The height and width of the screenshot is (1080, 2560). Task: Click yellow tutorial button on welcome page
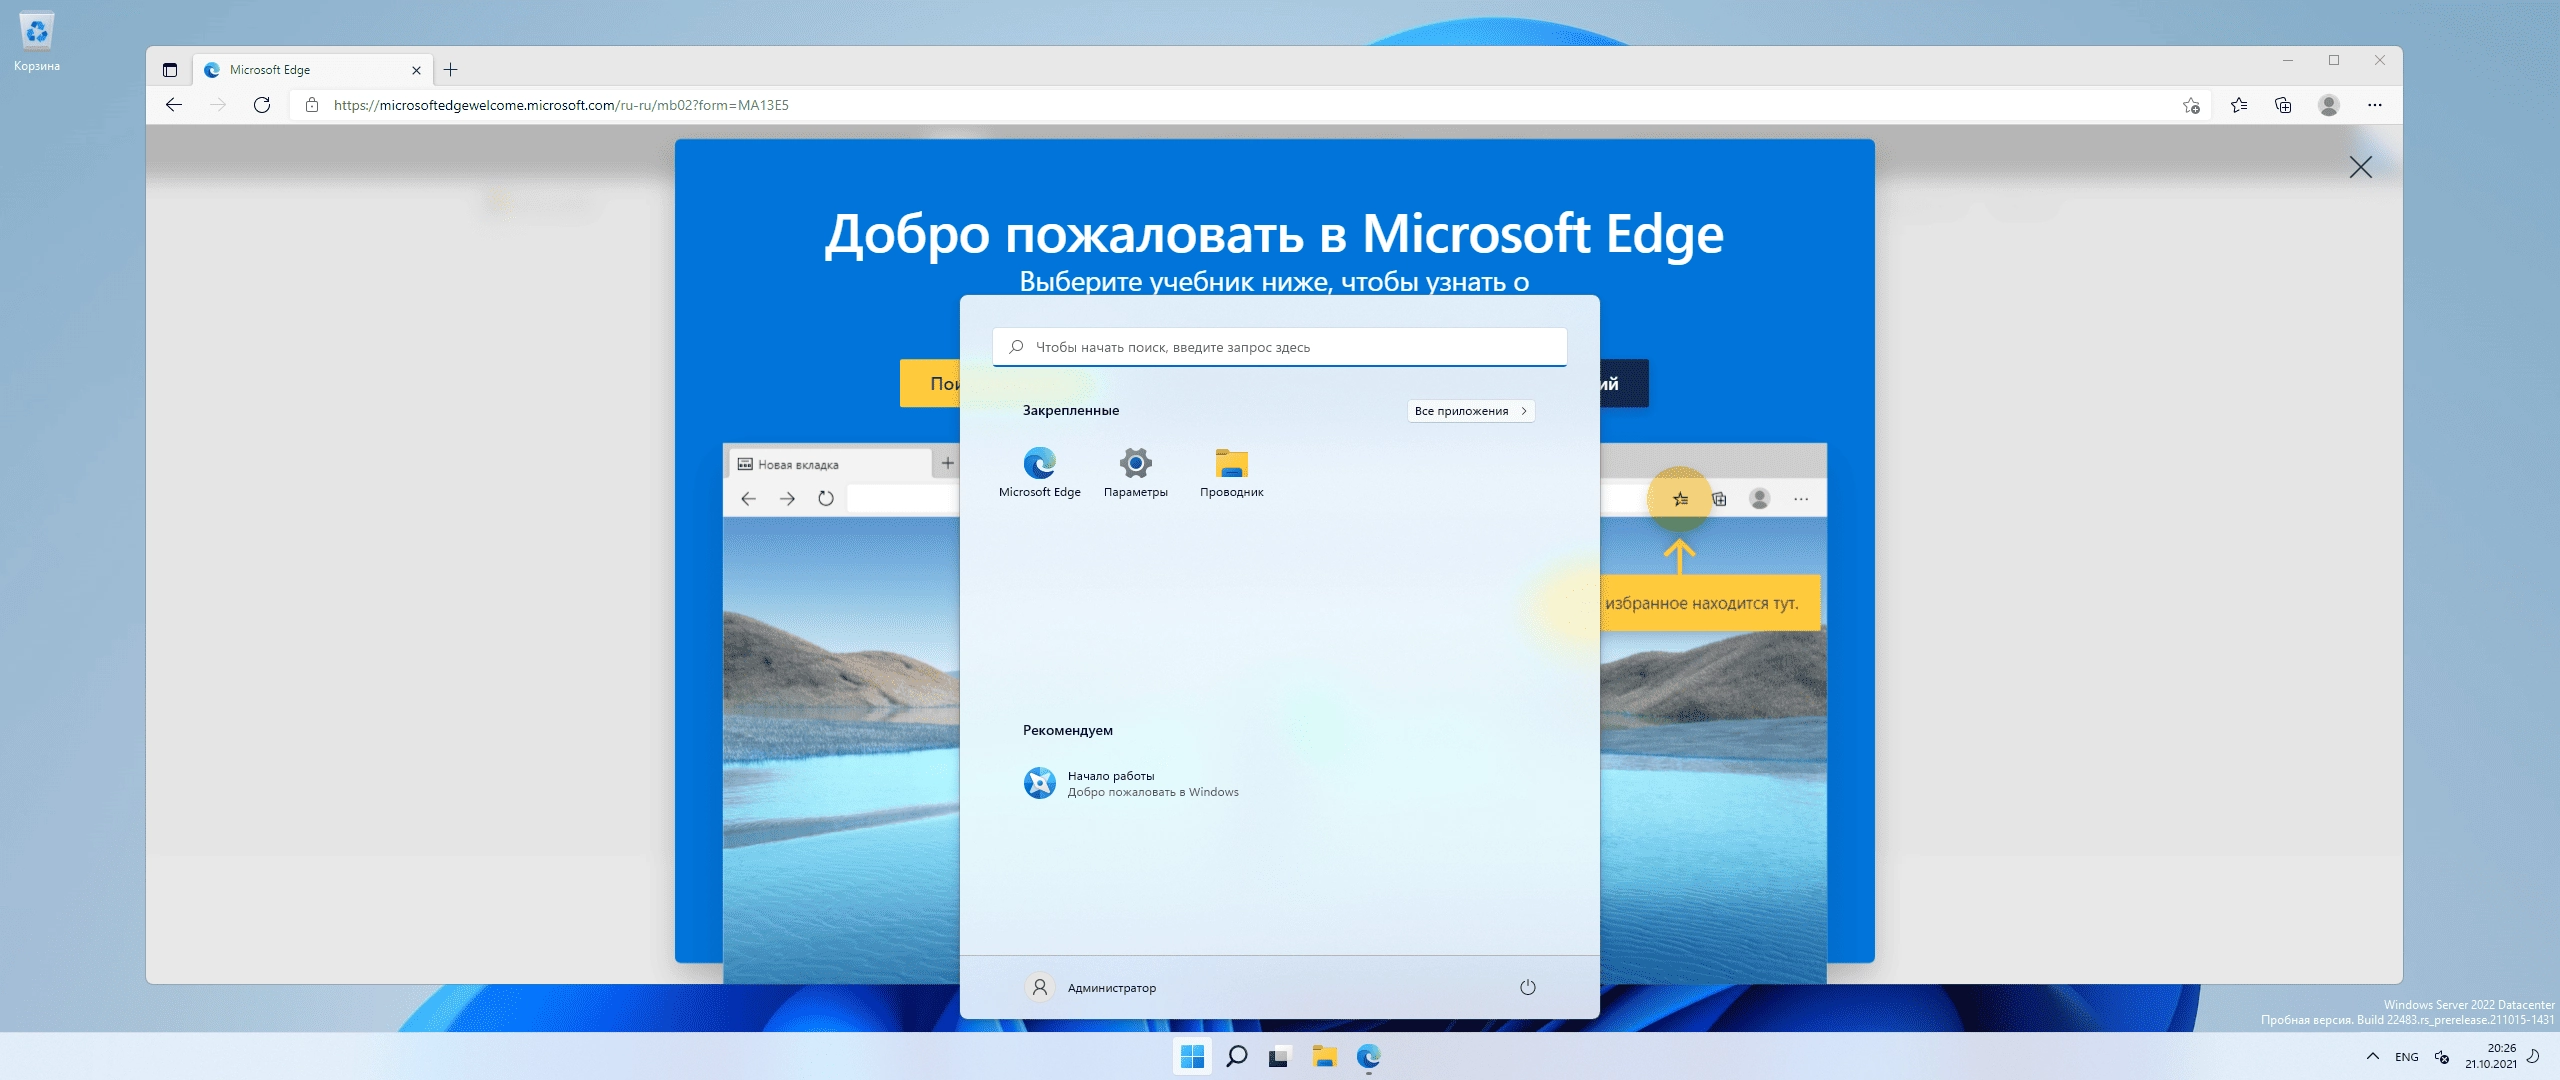[x=930, y=384]
